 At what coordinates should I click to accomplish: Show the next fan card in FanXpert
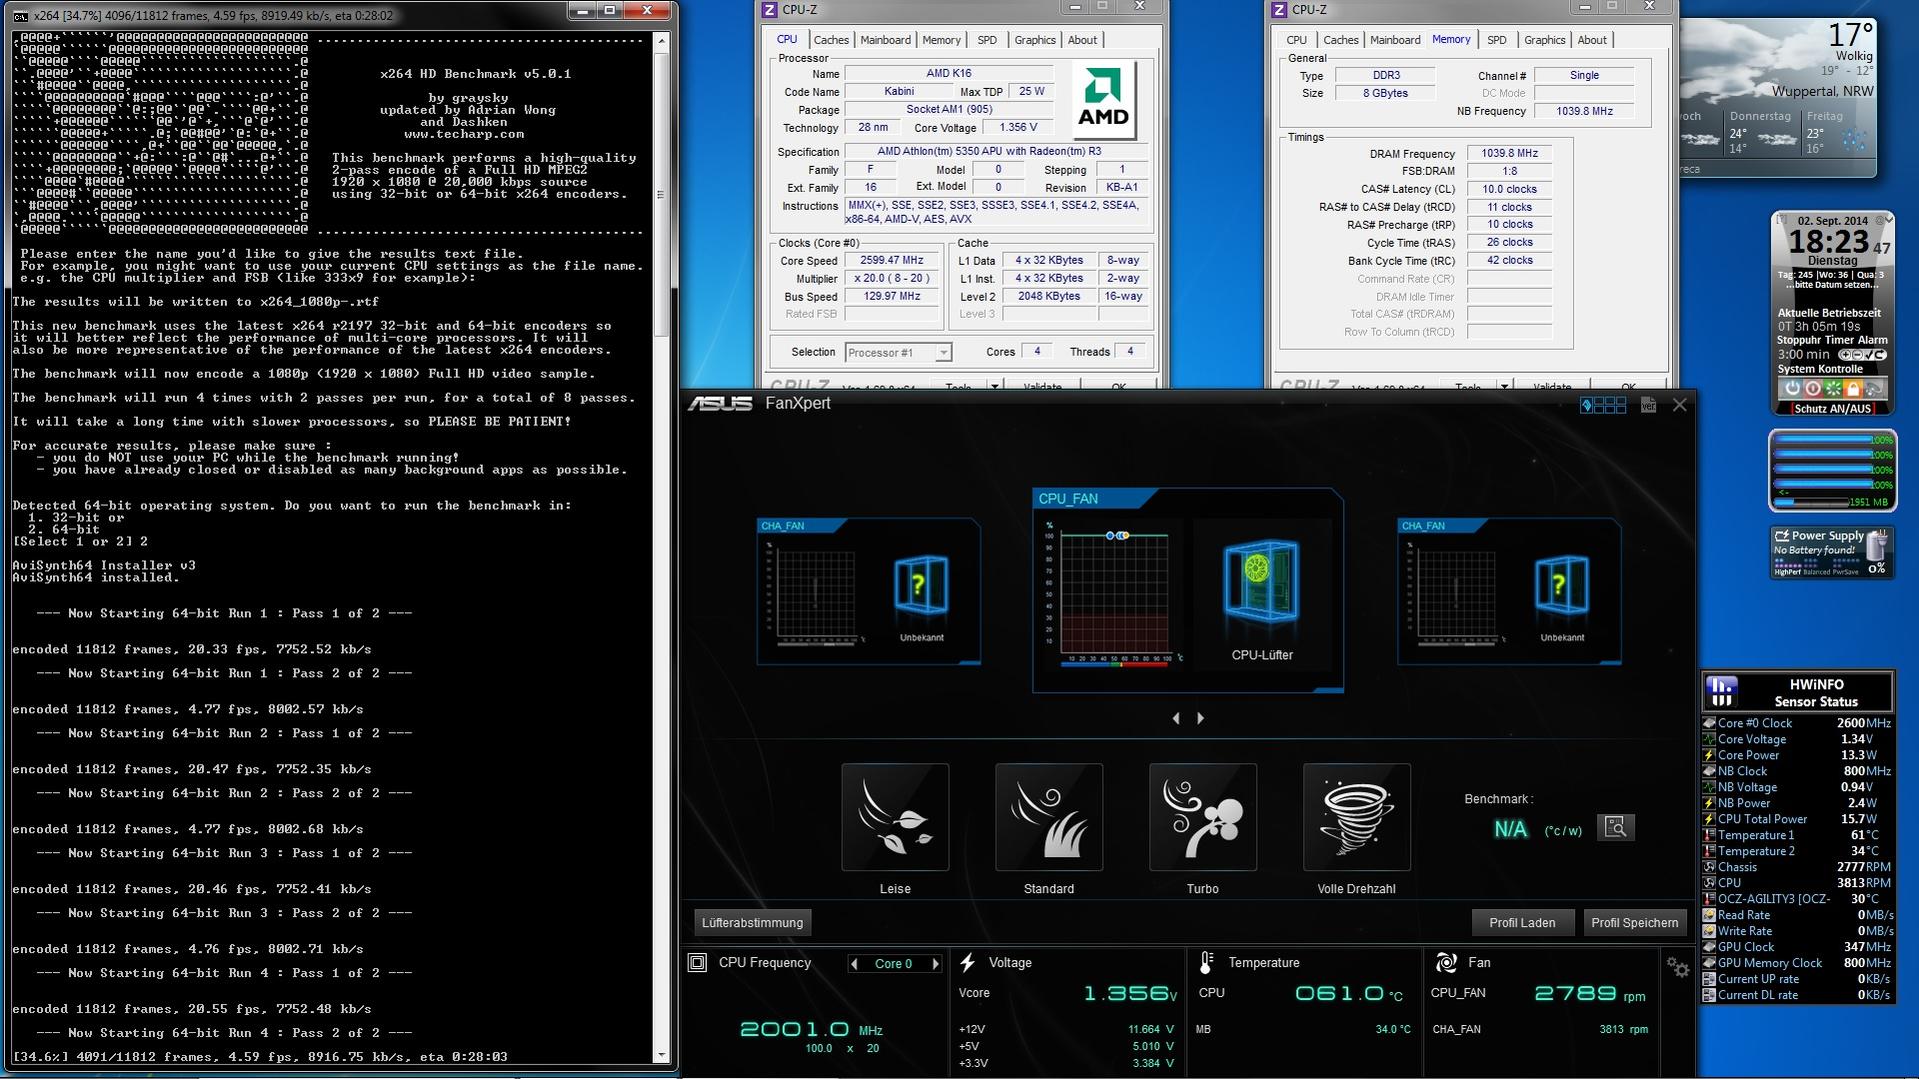(x=1200, y=718)
